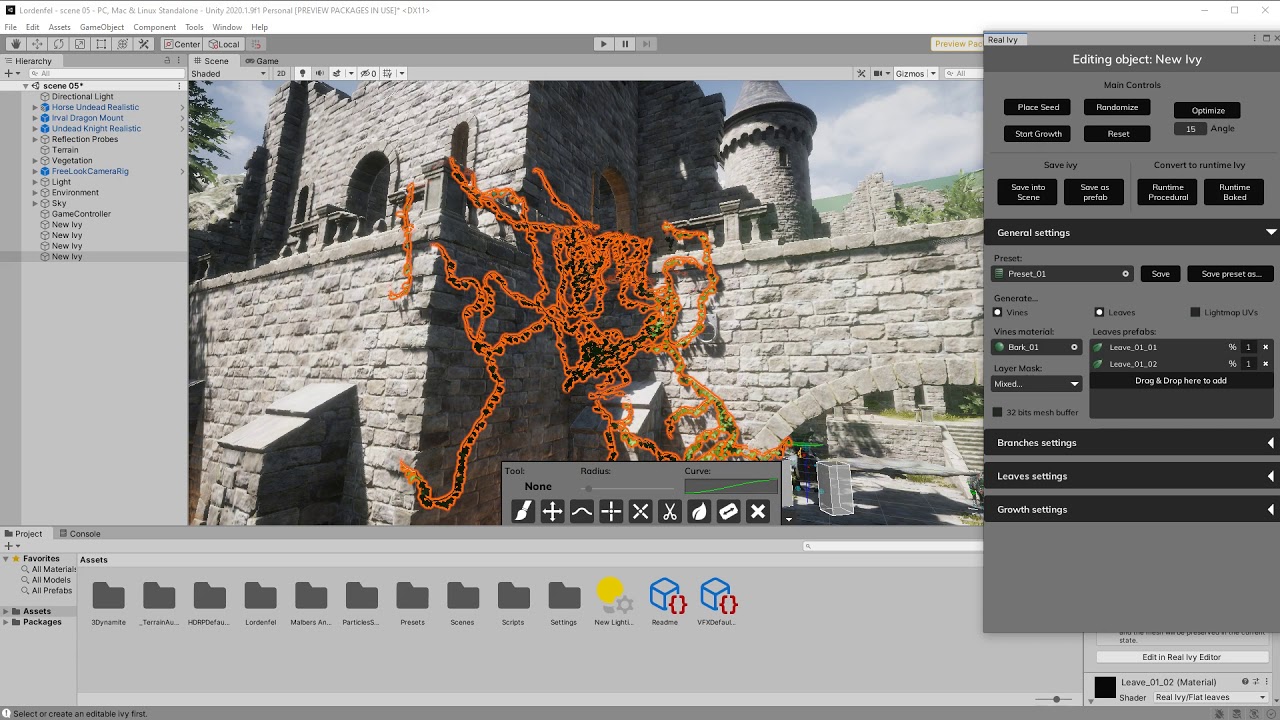Image resolution: width=1280 pixels, height=720 pixels.
Task: Click the Step frame button
Action: (x=647, y=44)
